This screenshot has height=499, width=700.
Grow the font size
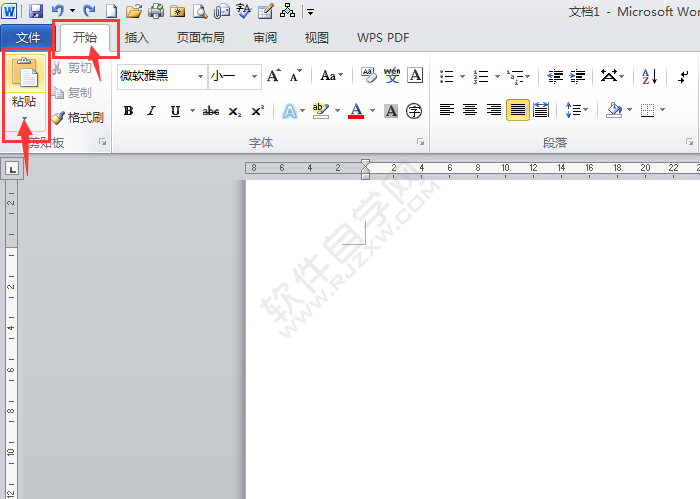coord(274,76)
